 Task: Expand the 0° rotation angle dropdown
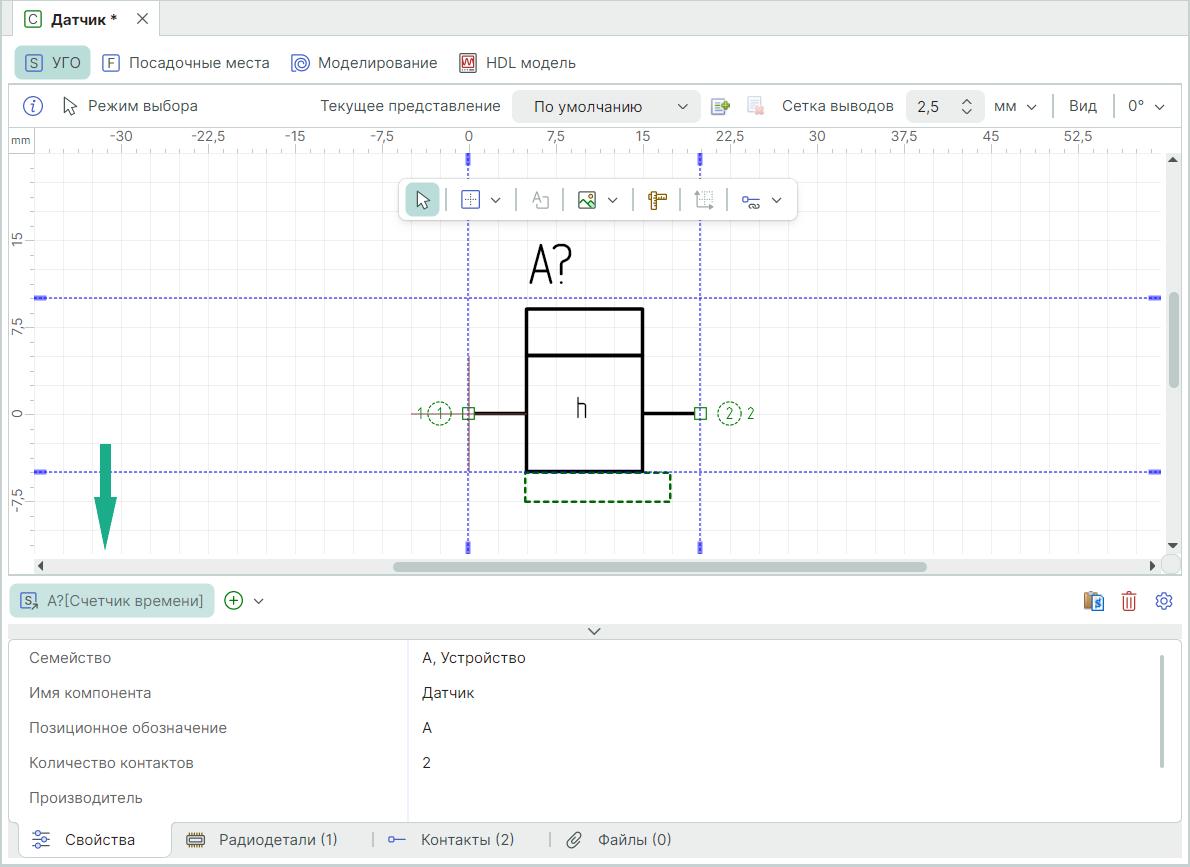click(1146, 106)
